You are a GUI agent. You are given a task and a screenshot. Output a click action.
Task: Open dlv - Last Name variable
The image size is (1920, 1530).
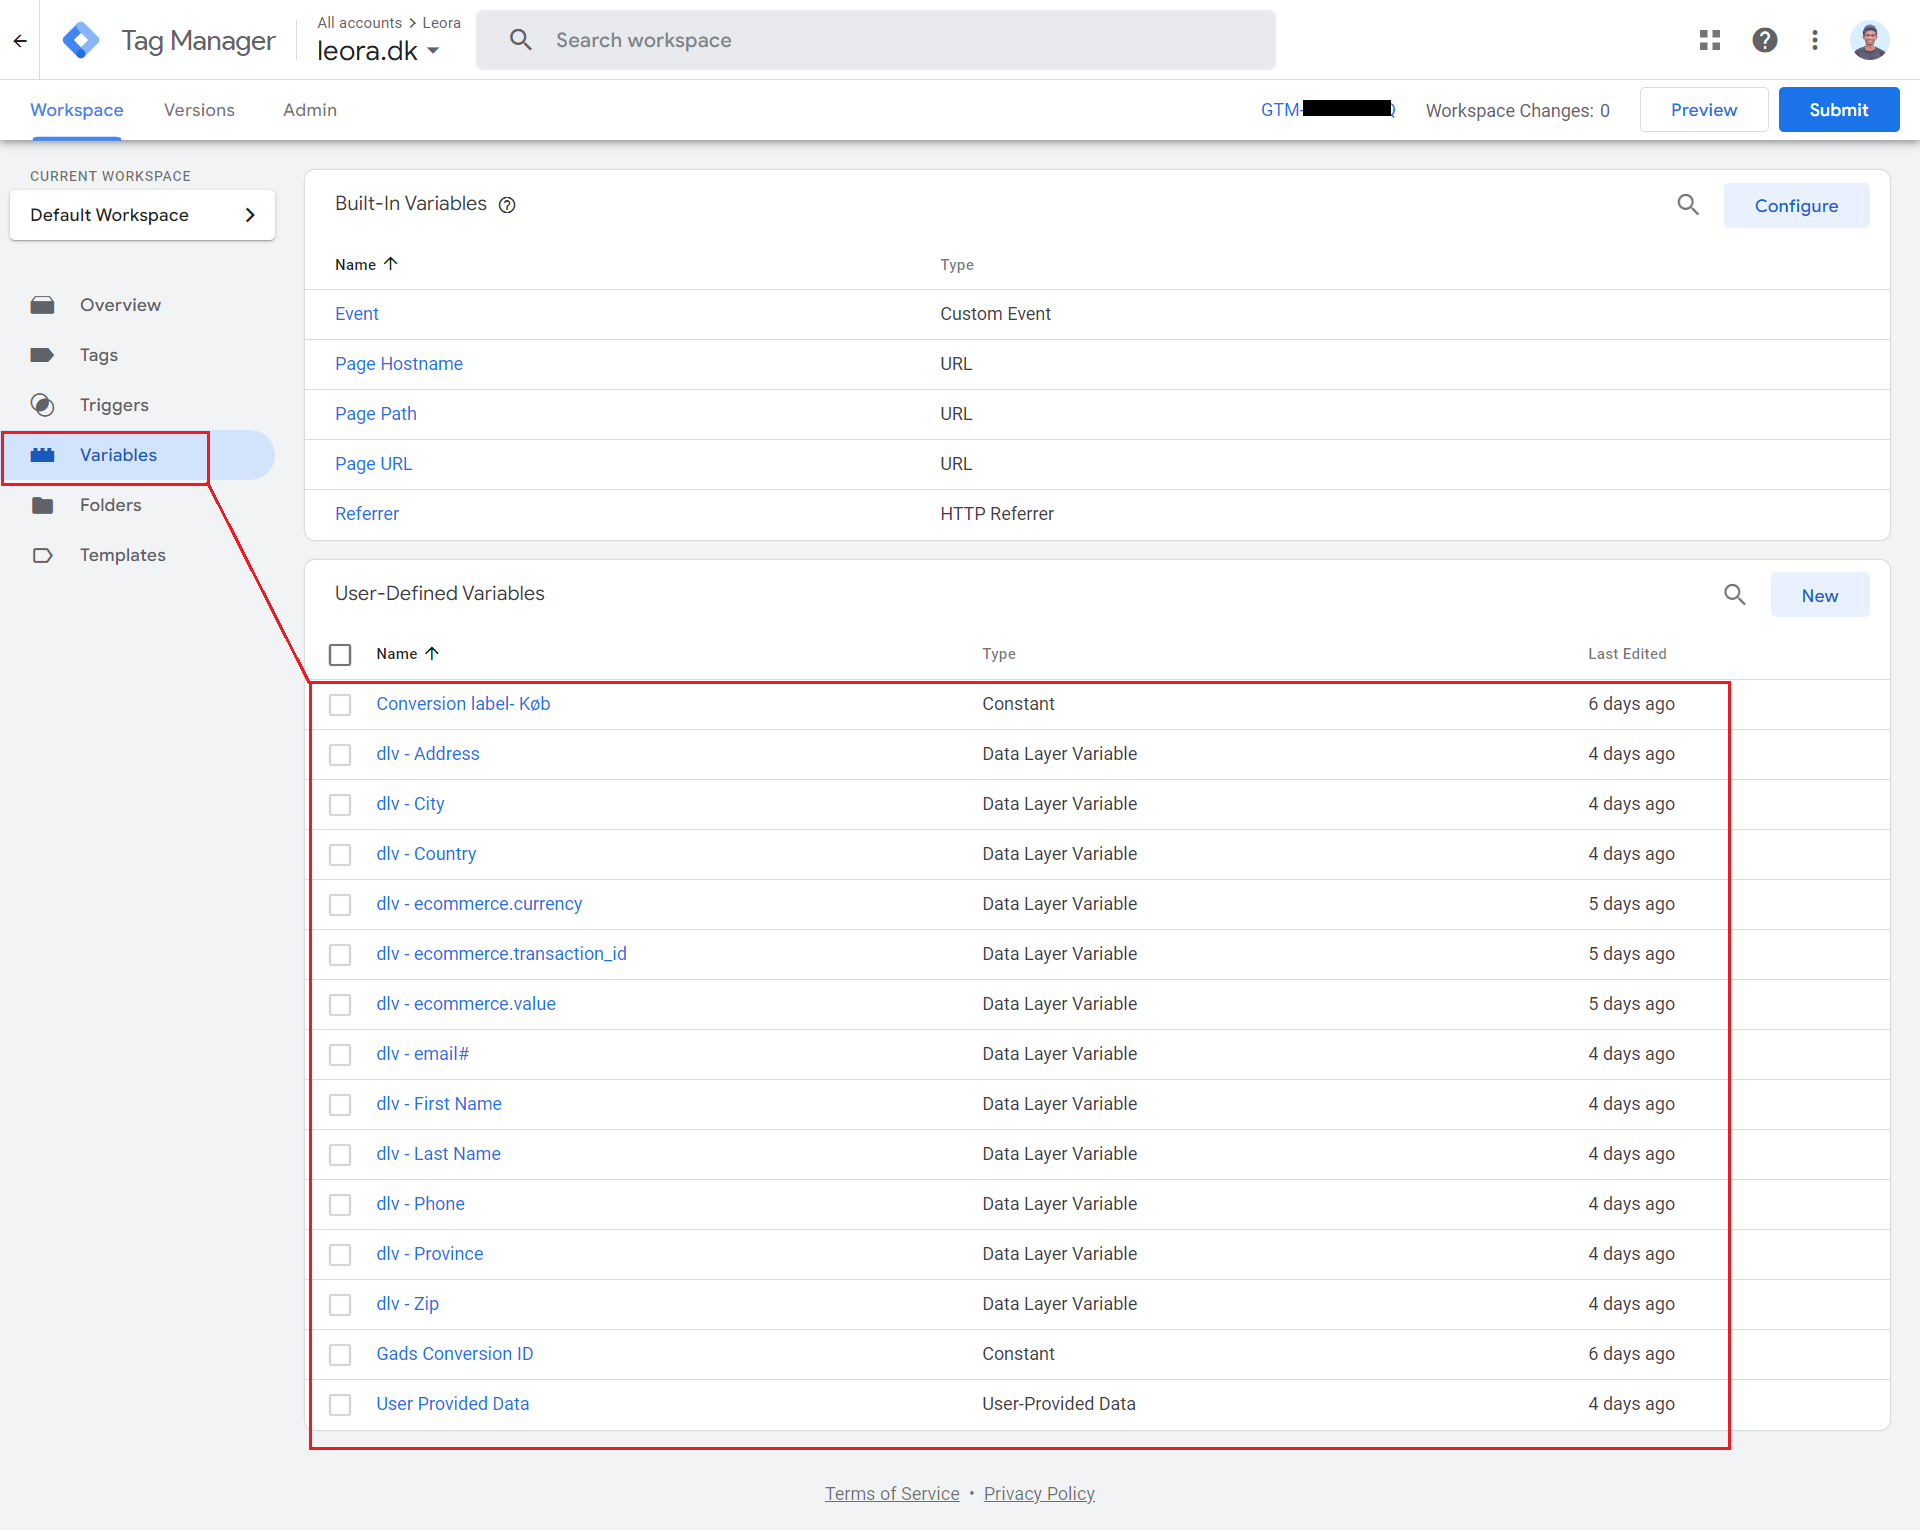(438, 1154)
